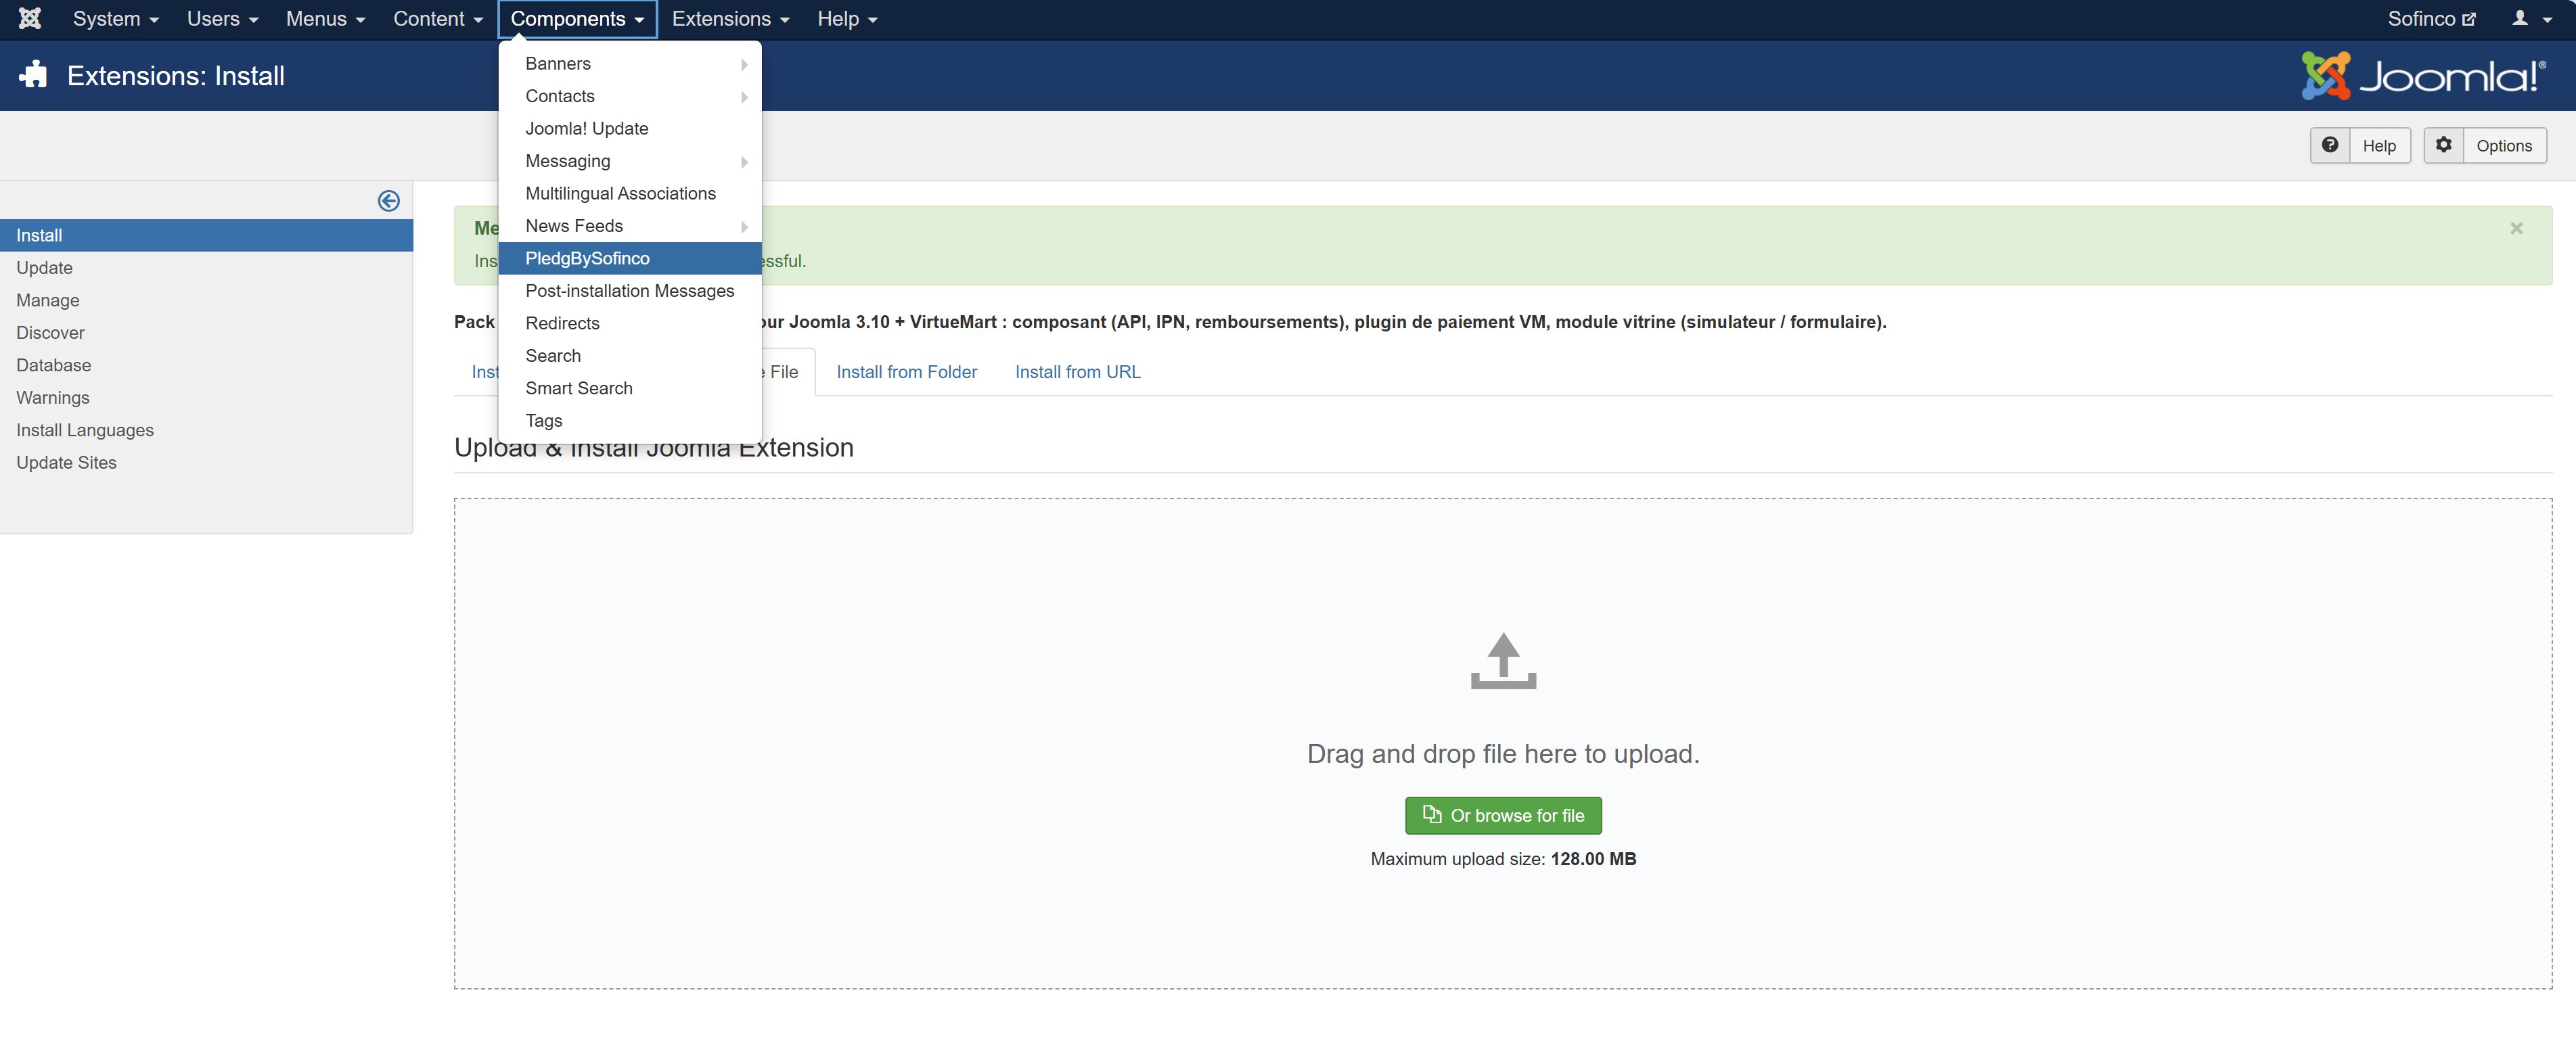Click the Joomla logo icon in top-left corner
The height and width of the screenshot is (1047, 2576).
[30, 19]
